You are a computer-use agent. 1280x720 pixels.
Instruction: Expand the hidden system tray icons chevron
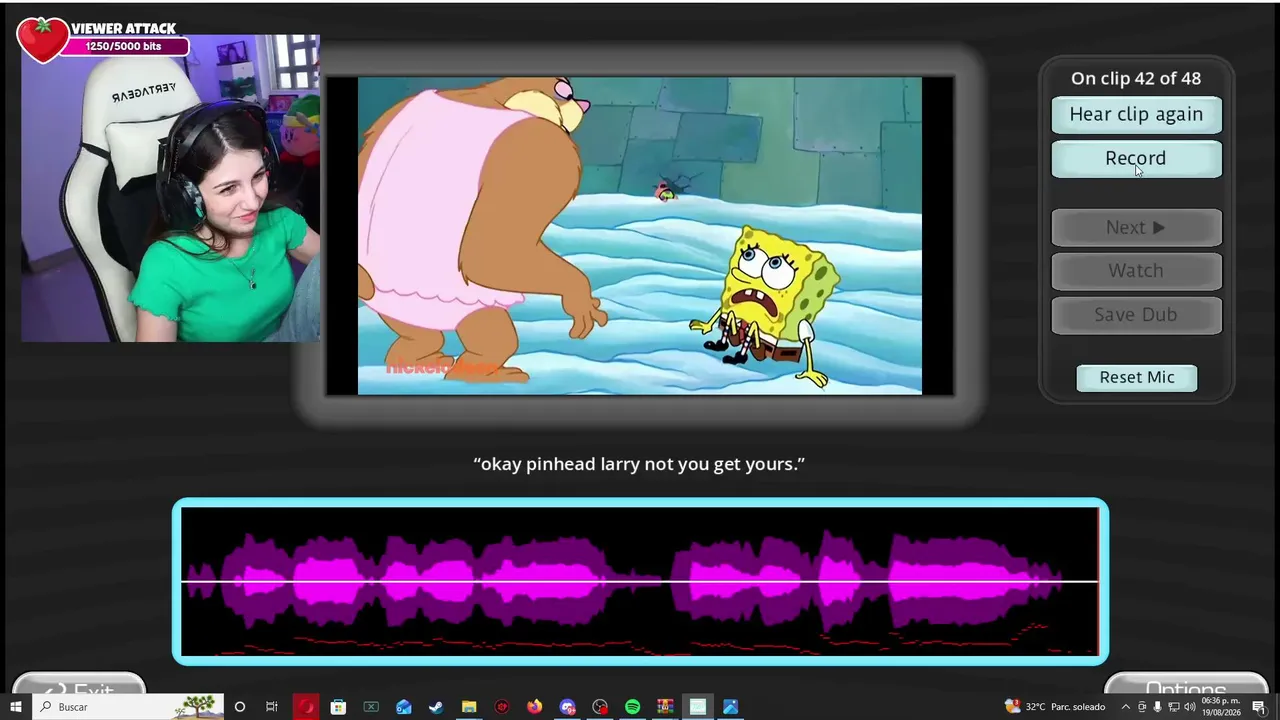[x=1125, y=707]
